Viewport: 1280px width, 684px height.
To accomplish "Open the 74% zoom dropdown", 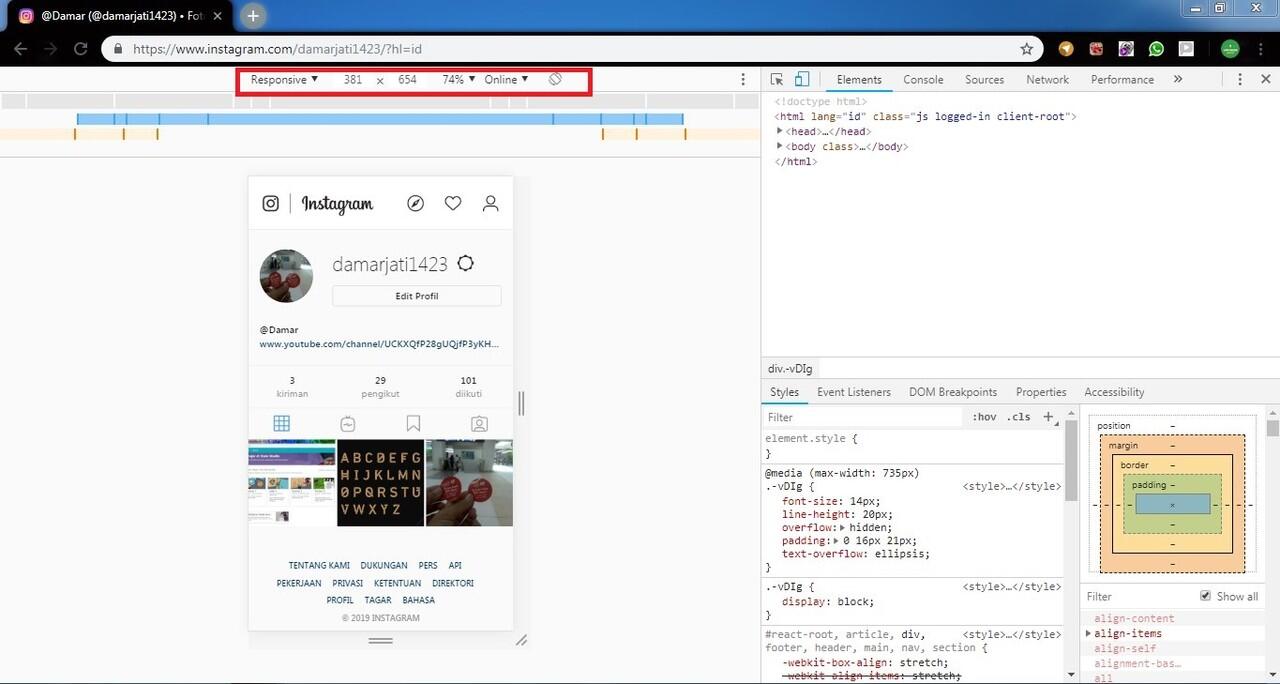I will coord(459,79).
